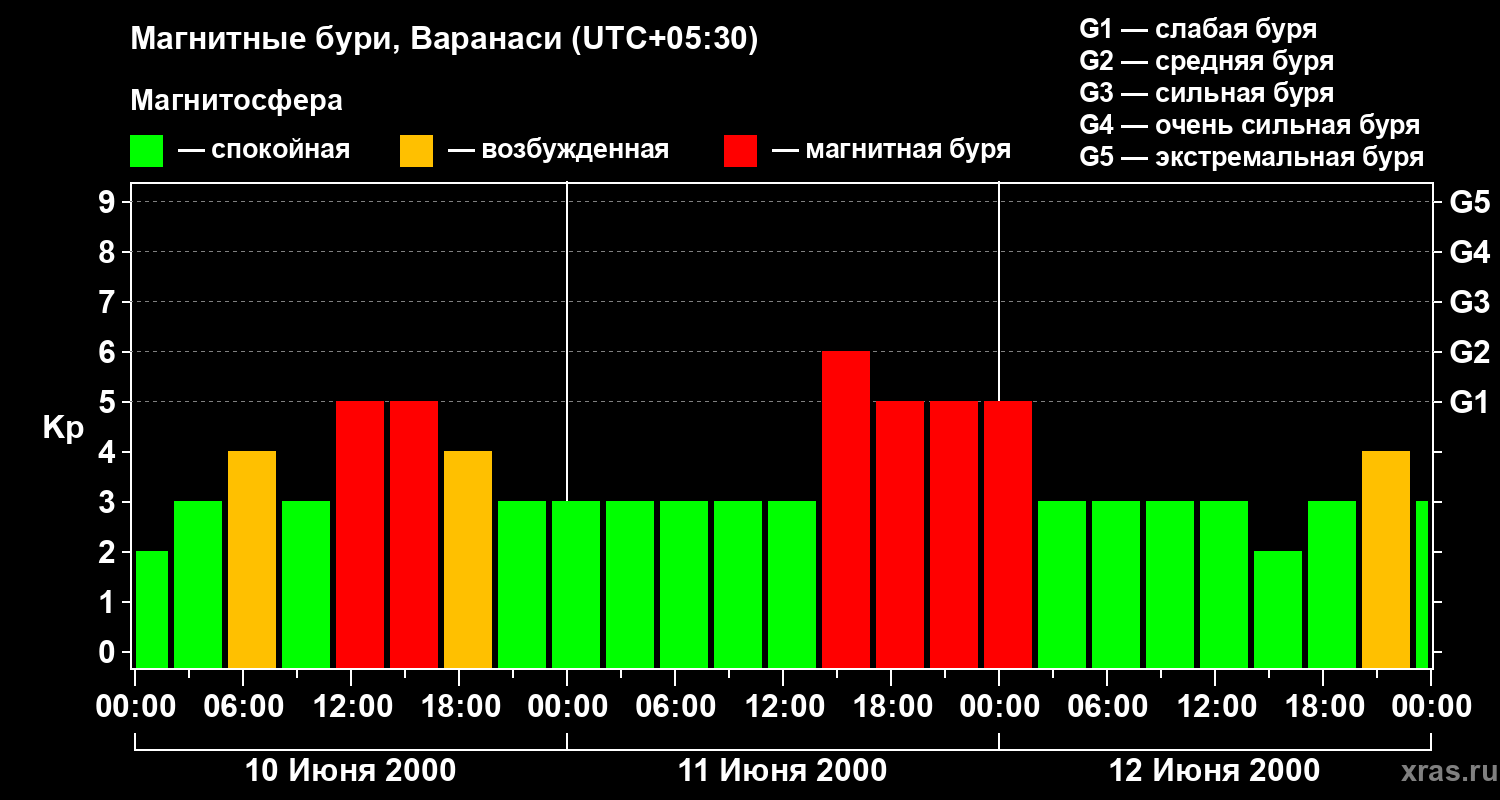Click the 'G5' label on the right axis

tap(1469, 202)
